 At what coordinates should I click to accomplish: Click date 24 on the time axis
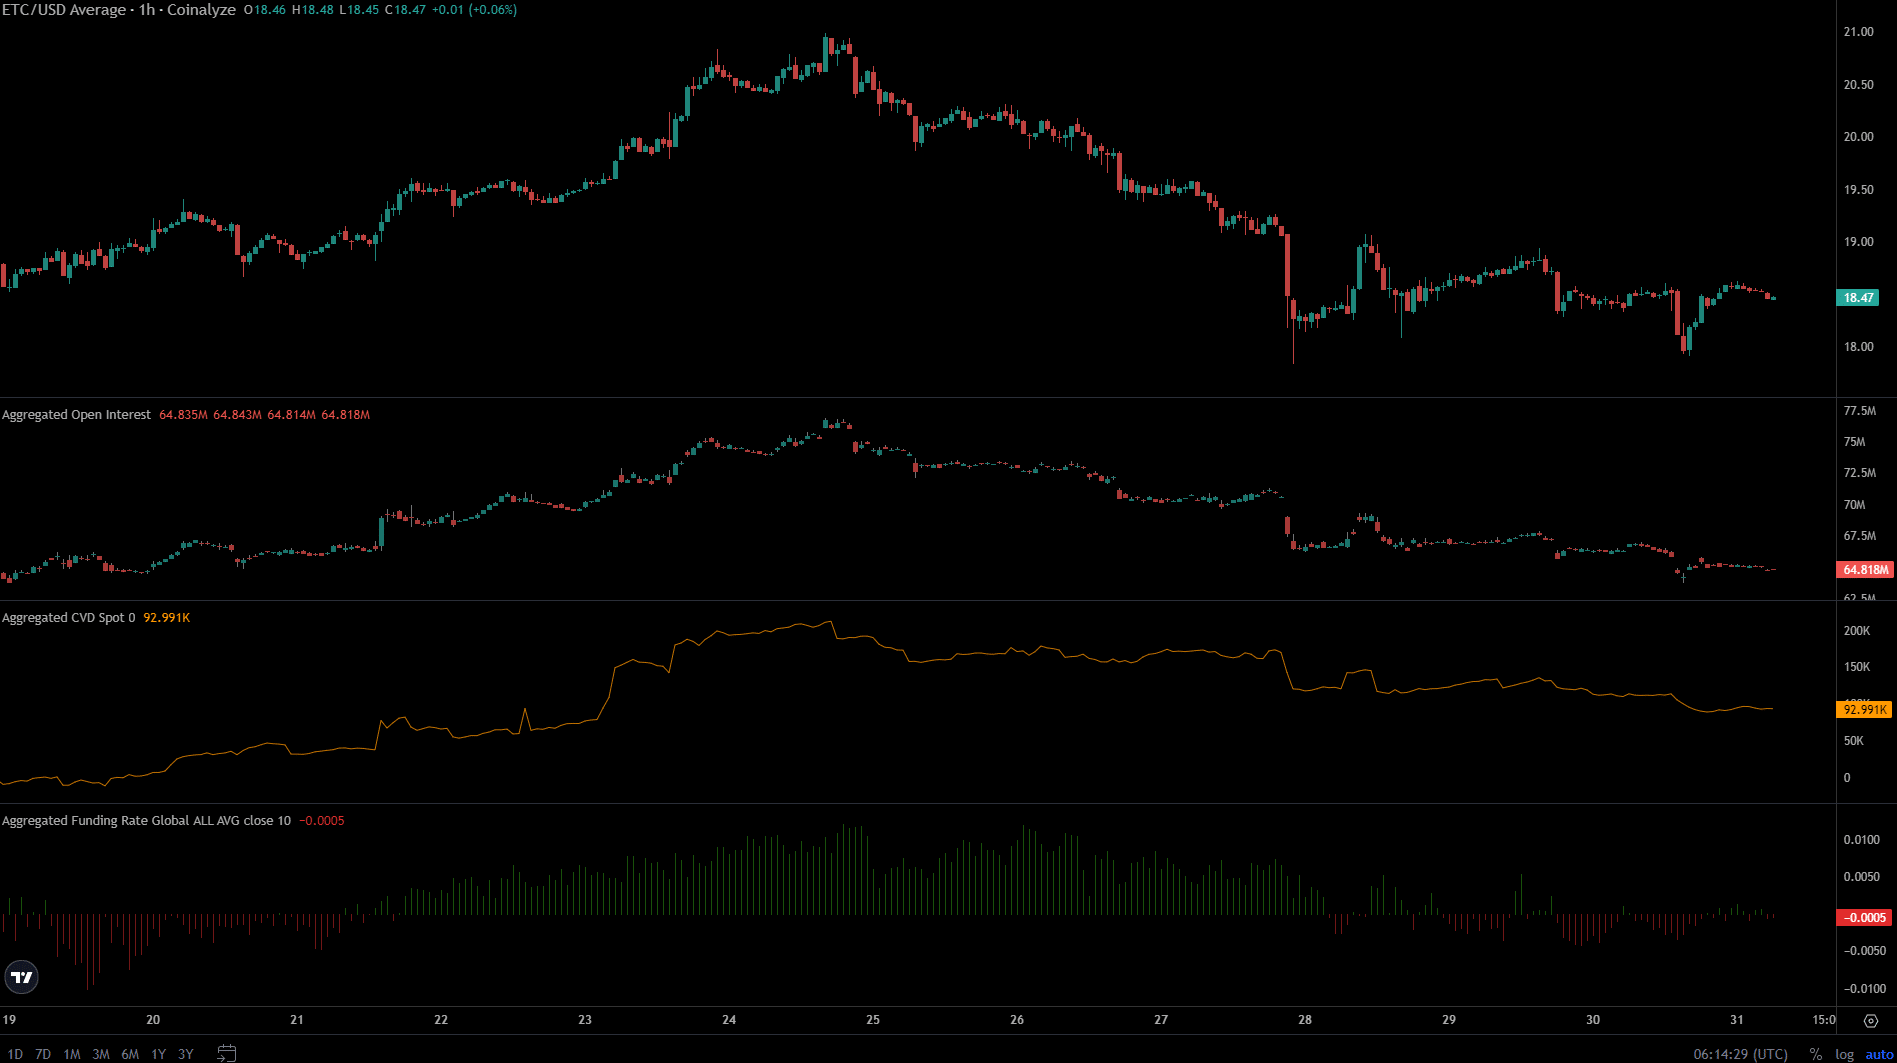pos(729,1020)
